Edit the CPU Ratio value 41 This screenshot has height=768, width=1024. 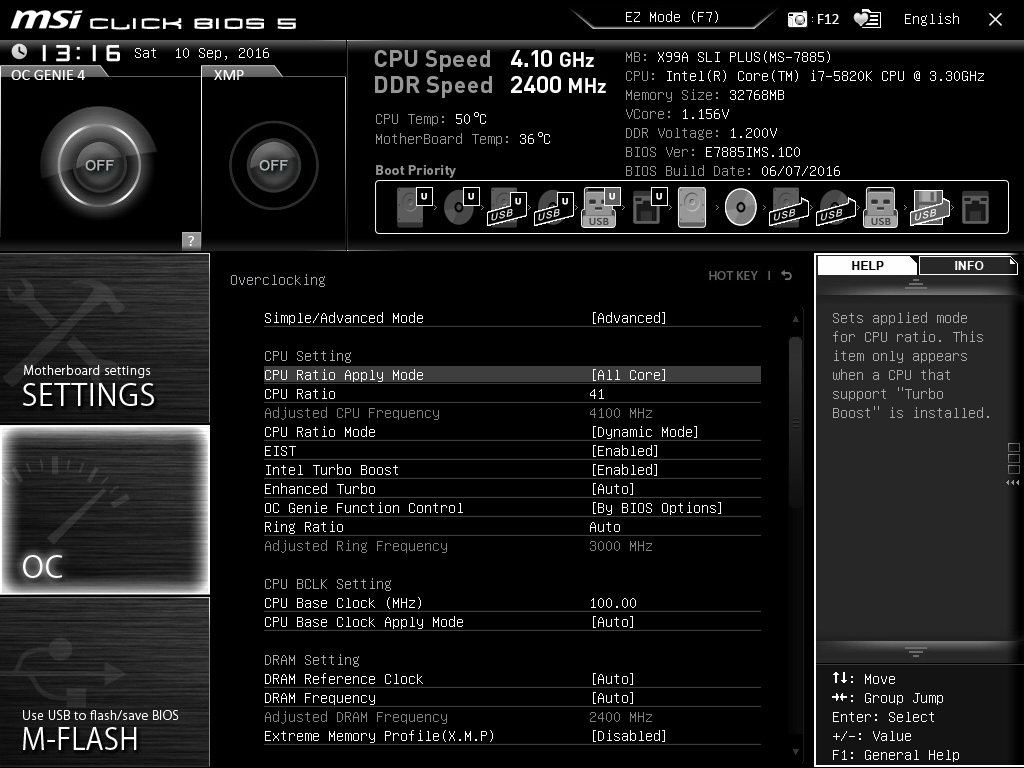pyautogui.click(x=597, y=394)
